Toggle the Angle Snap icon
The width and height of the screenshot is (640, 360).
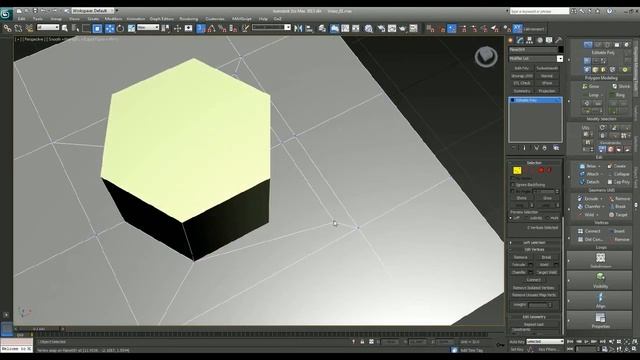pyautogui.click(x=211, y=28)
